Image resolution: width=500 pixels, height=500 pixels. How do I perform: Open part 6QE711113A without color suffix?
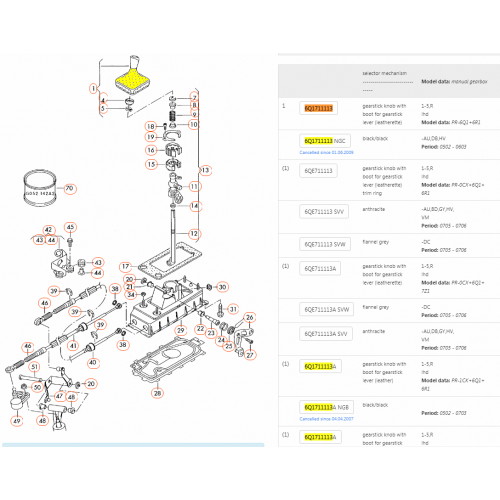coord(320,269)
